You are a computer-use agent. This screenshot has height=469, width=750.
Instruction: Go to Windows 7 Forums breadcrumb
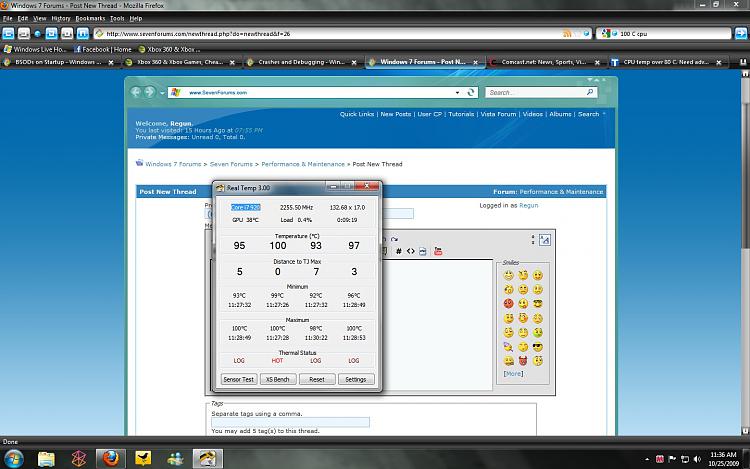pos(173,164)
